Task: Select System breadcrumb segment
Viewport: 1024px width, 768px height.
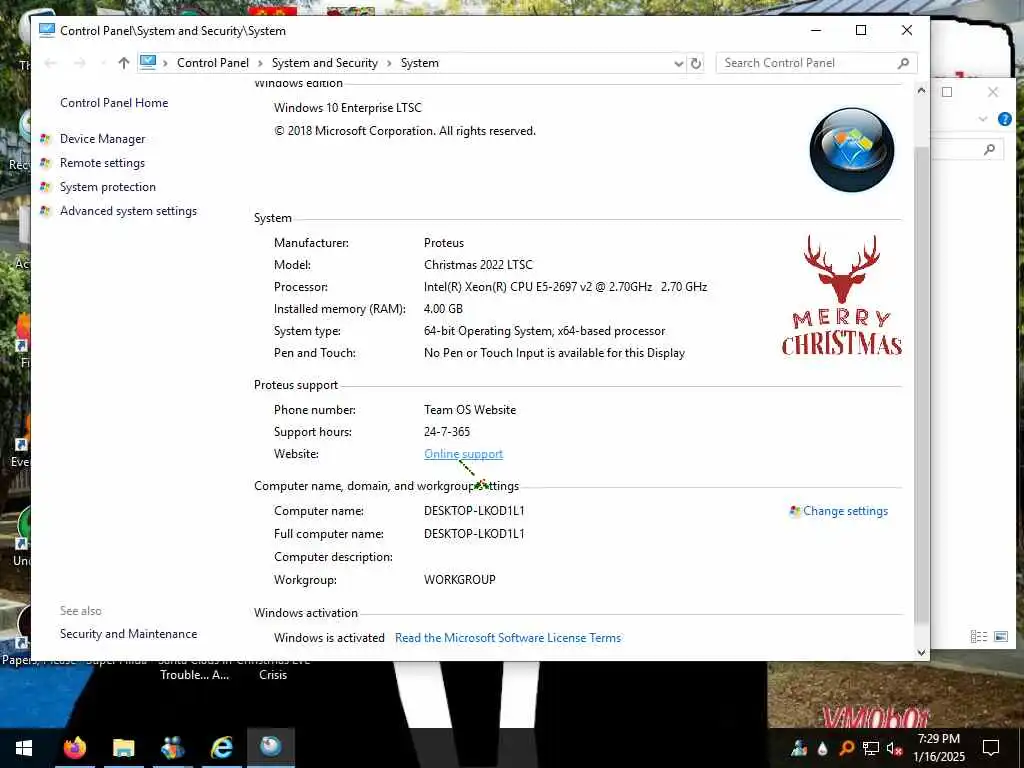Action: (420, 63)
